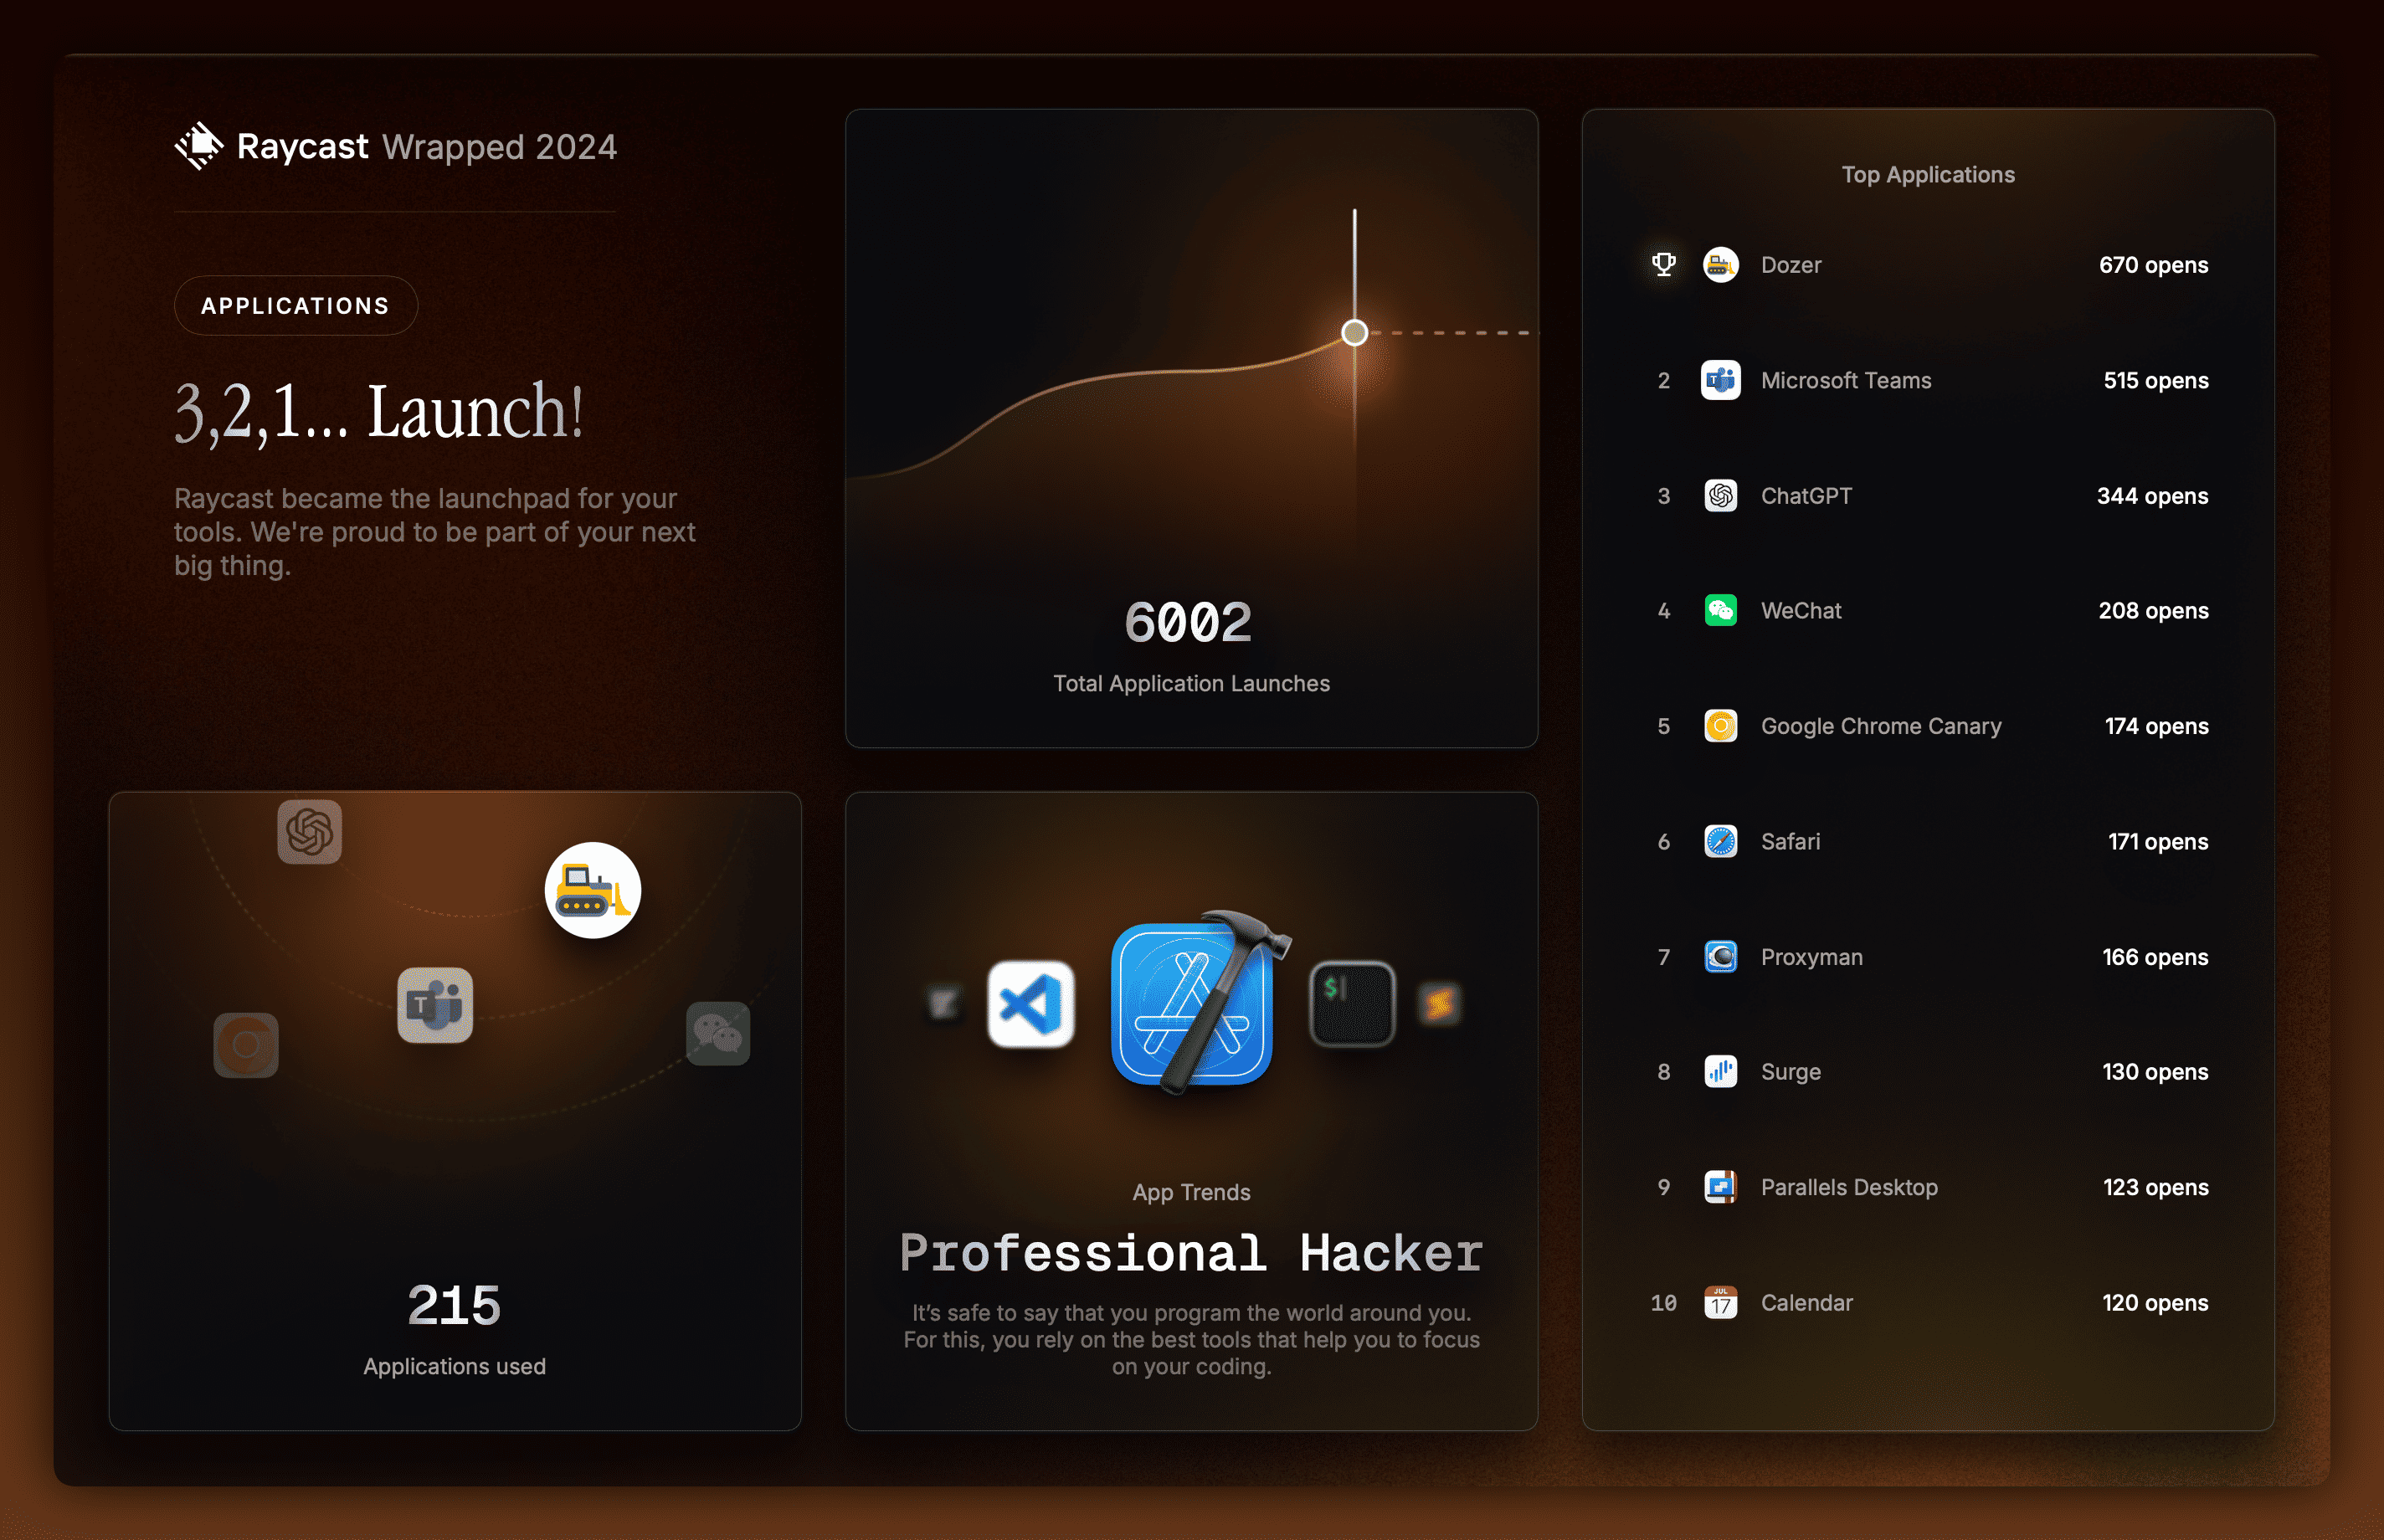Click the Professional Hacker heading

[1191, 1253]
